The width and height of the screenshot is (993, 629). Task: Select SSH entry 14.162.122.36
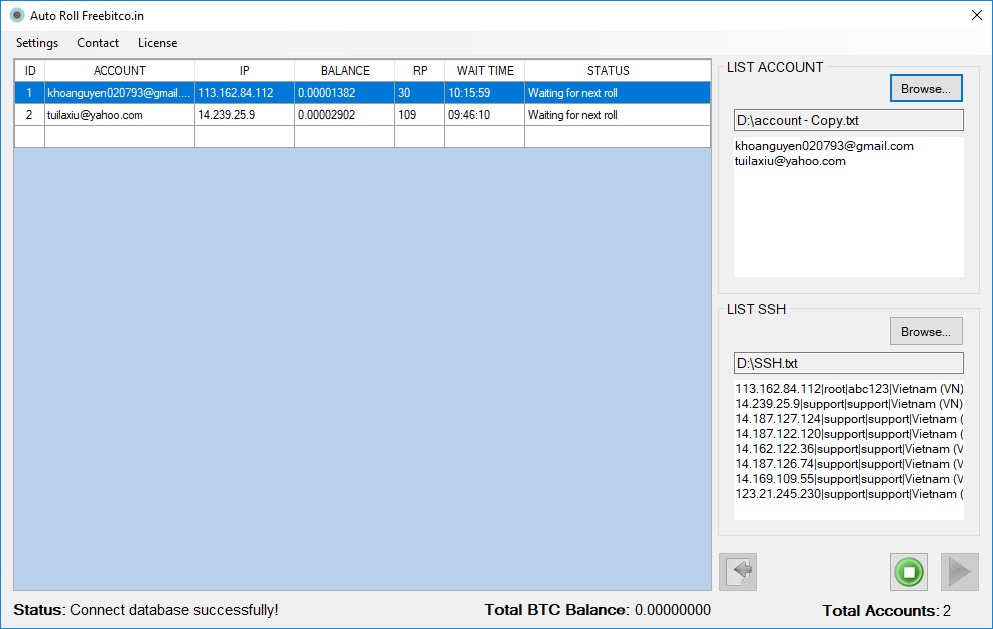(x=849, y=449)
